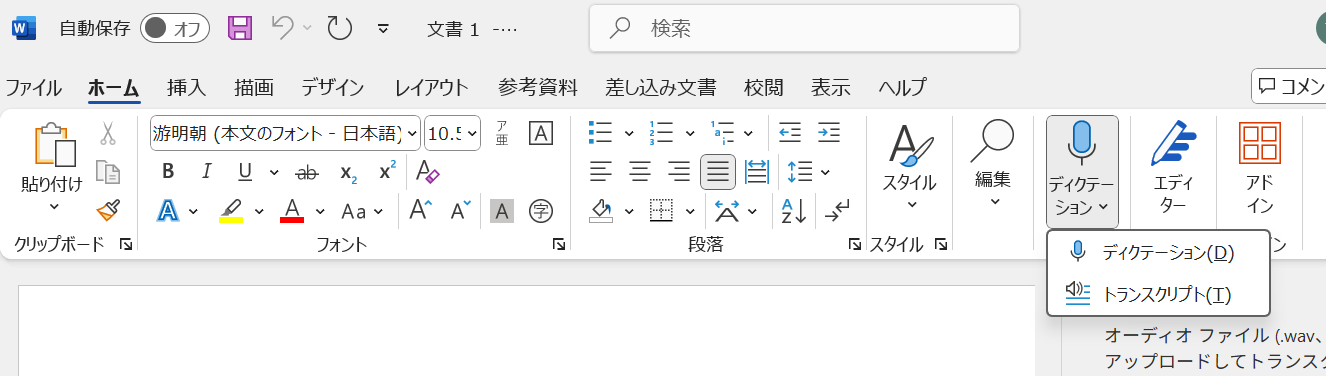Click the enclosed character 字 icon

coord(541,211)
